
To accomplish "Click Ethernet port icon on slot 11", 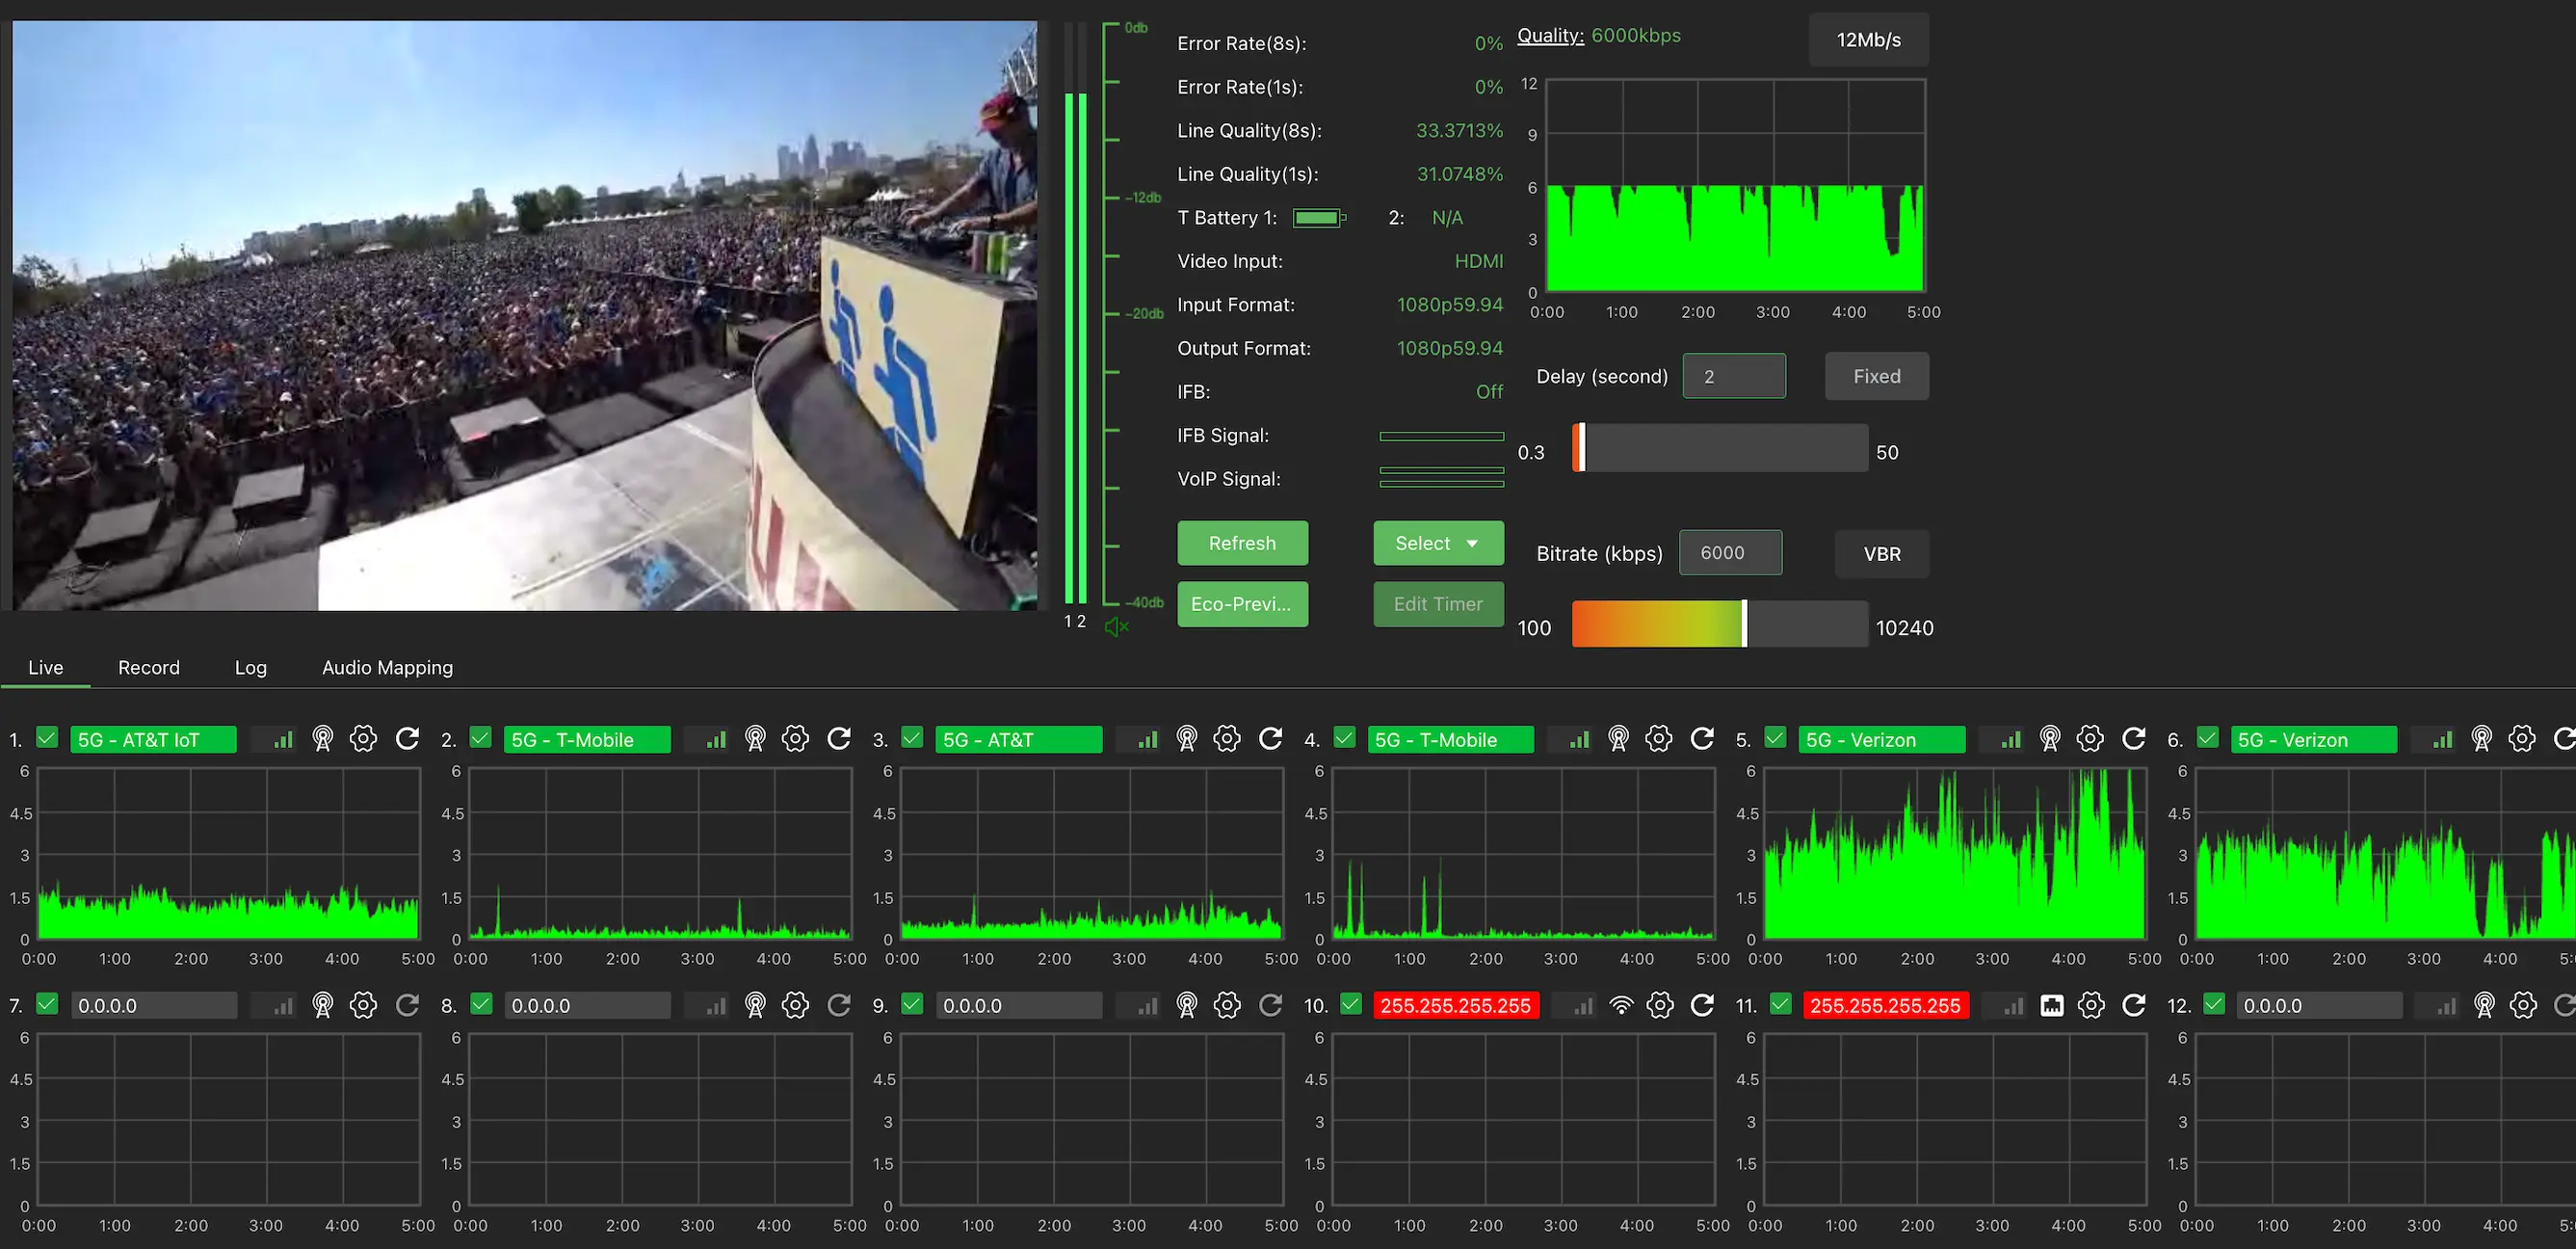I will coord(2051,1005).
